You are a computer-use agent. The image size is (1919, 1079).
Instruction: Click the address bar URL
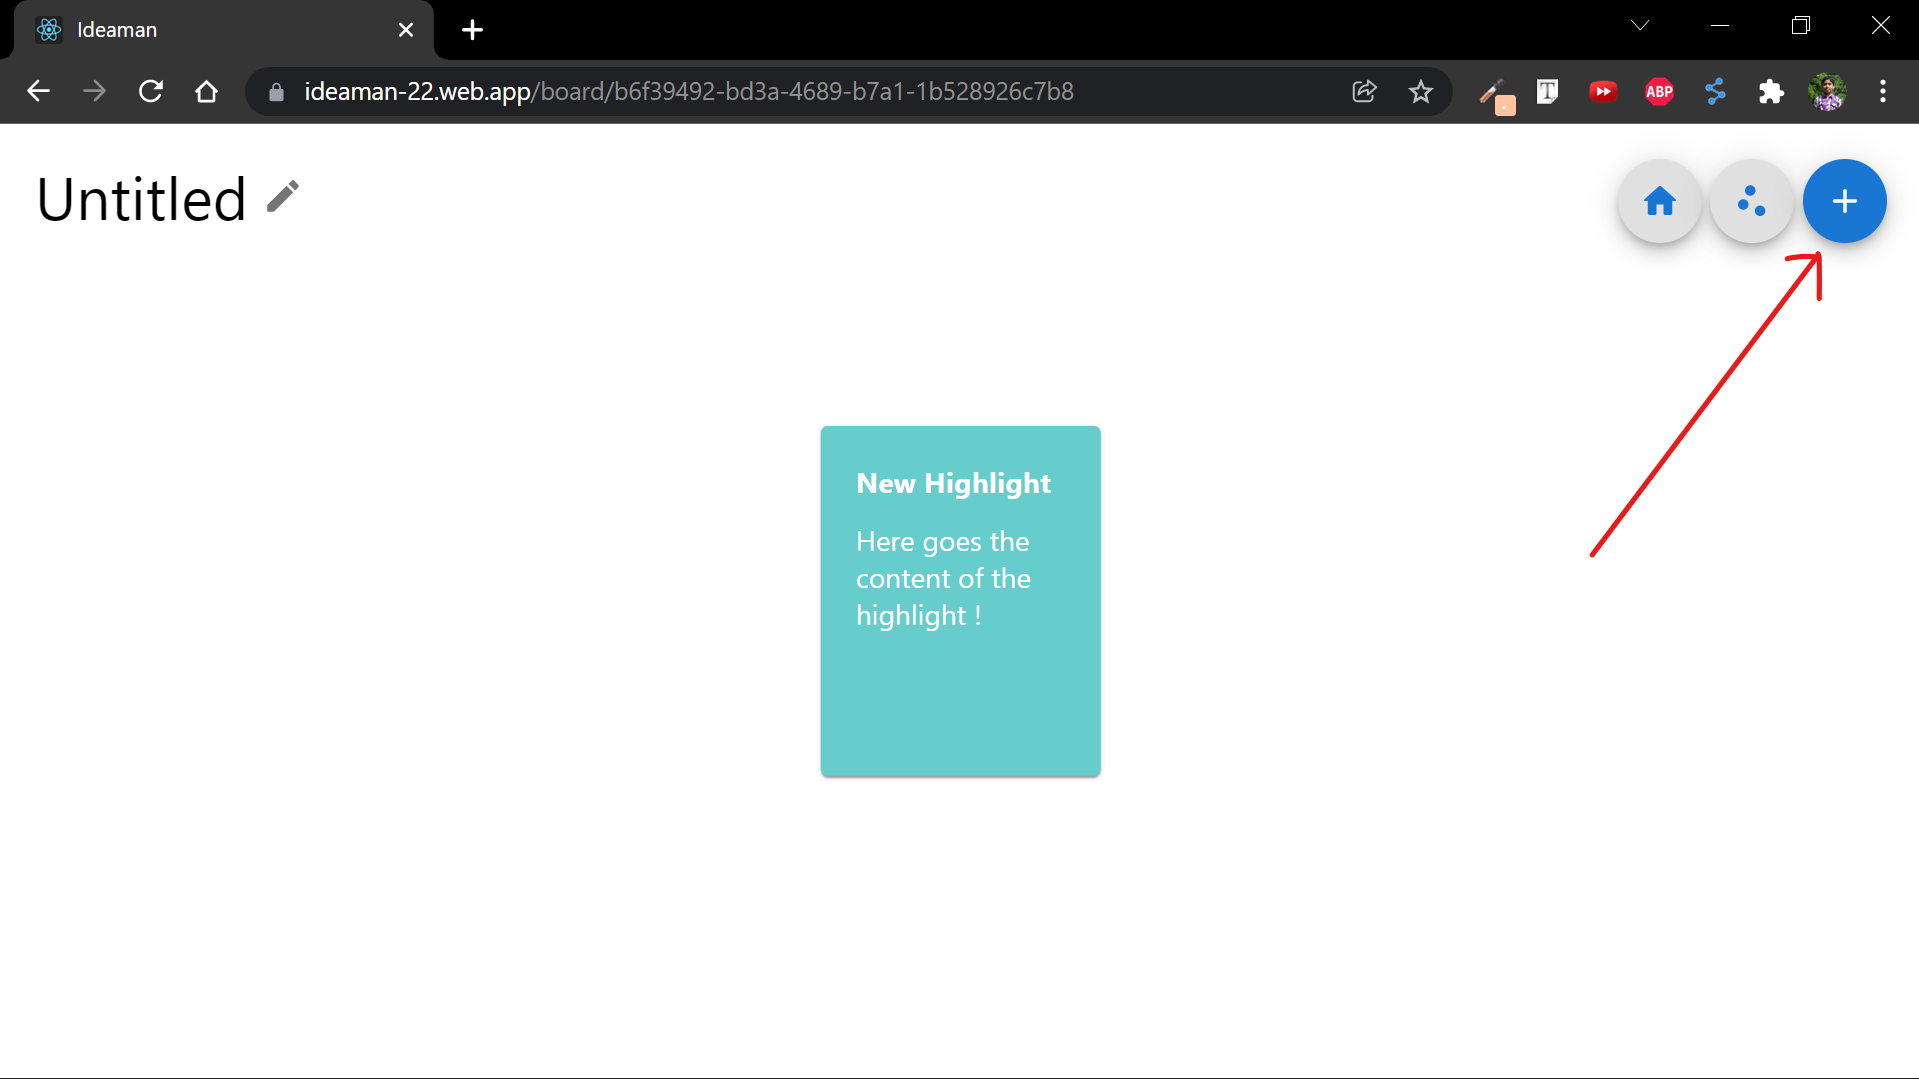(x=689, y=91)
